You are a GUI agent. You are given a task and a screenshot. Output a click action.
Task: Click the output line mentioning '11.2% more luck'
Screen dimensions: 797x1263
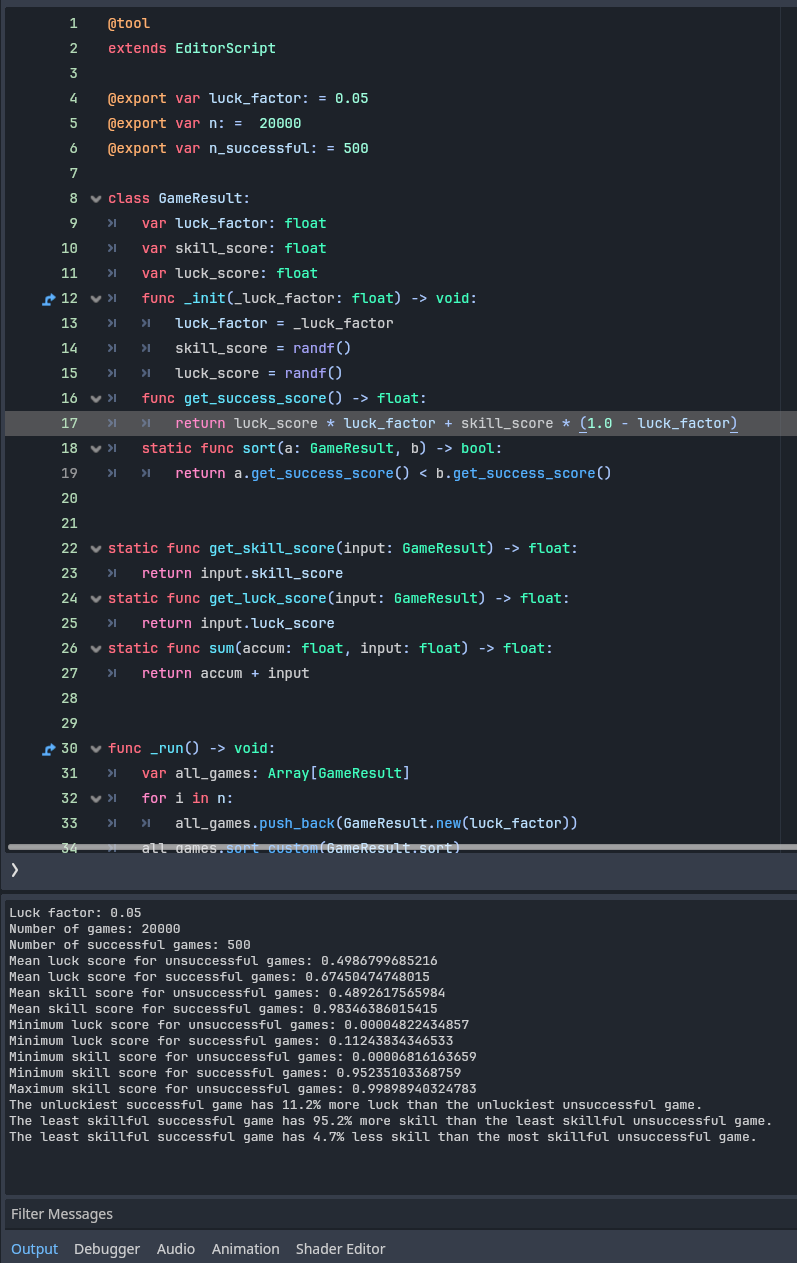[x=356, y=1104]
